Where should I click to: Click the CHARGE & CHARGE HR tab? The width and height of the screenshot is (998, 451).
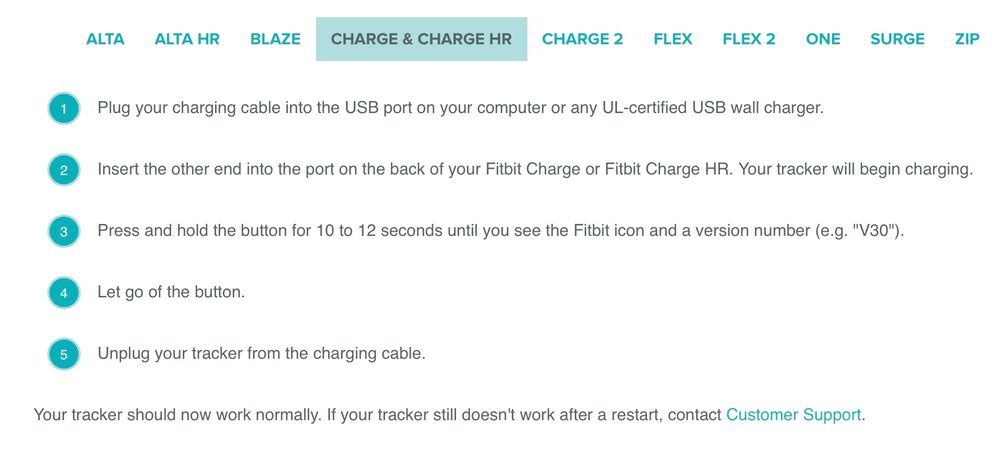point(421,39)
